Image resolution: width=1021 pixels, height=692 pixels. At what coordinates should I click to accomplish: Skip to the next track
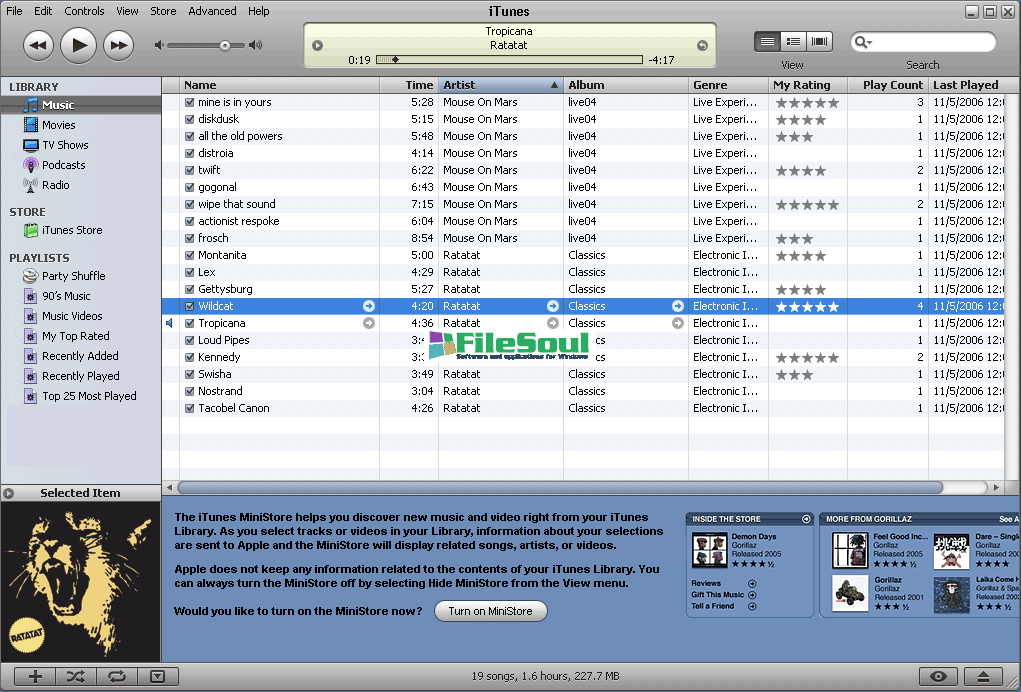[x=118, y=44]
